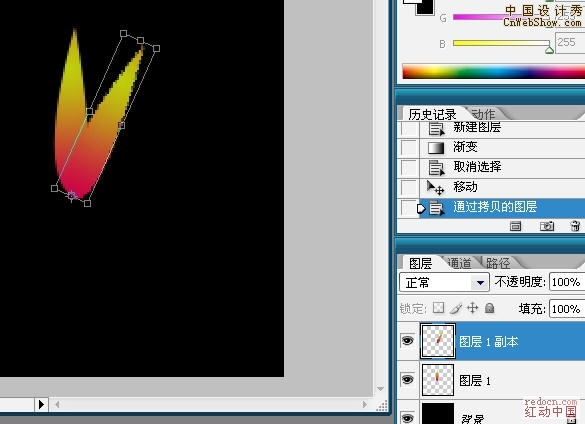Click the B value field showing 255
The height and width of the screenshot is (424, 585).
570,43
